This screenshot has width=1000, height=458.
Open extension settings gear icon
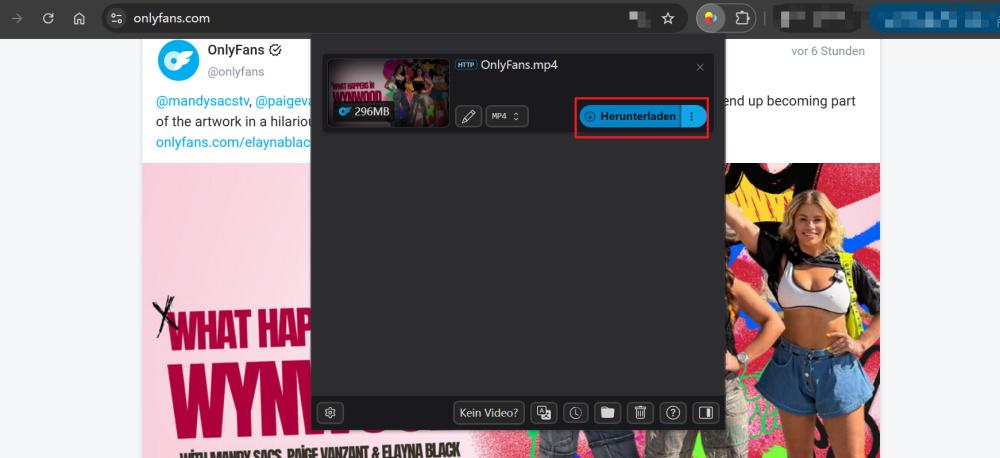[x=330, y=413]
